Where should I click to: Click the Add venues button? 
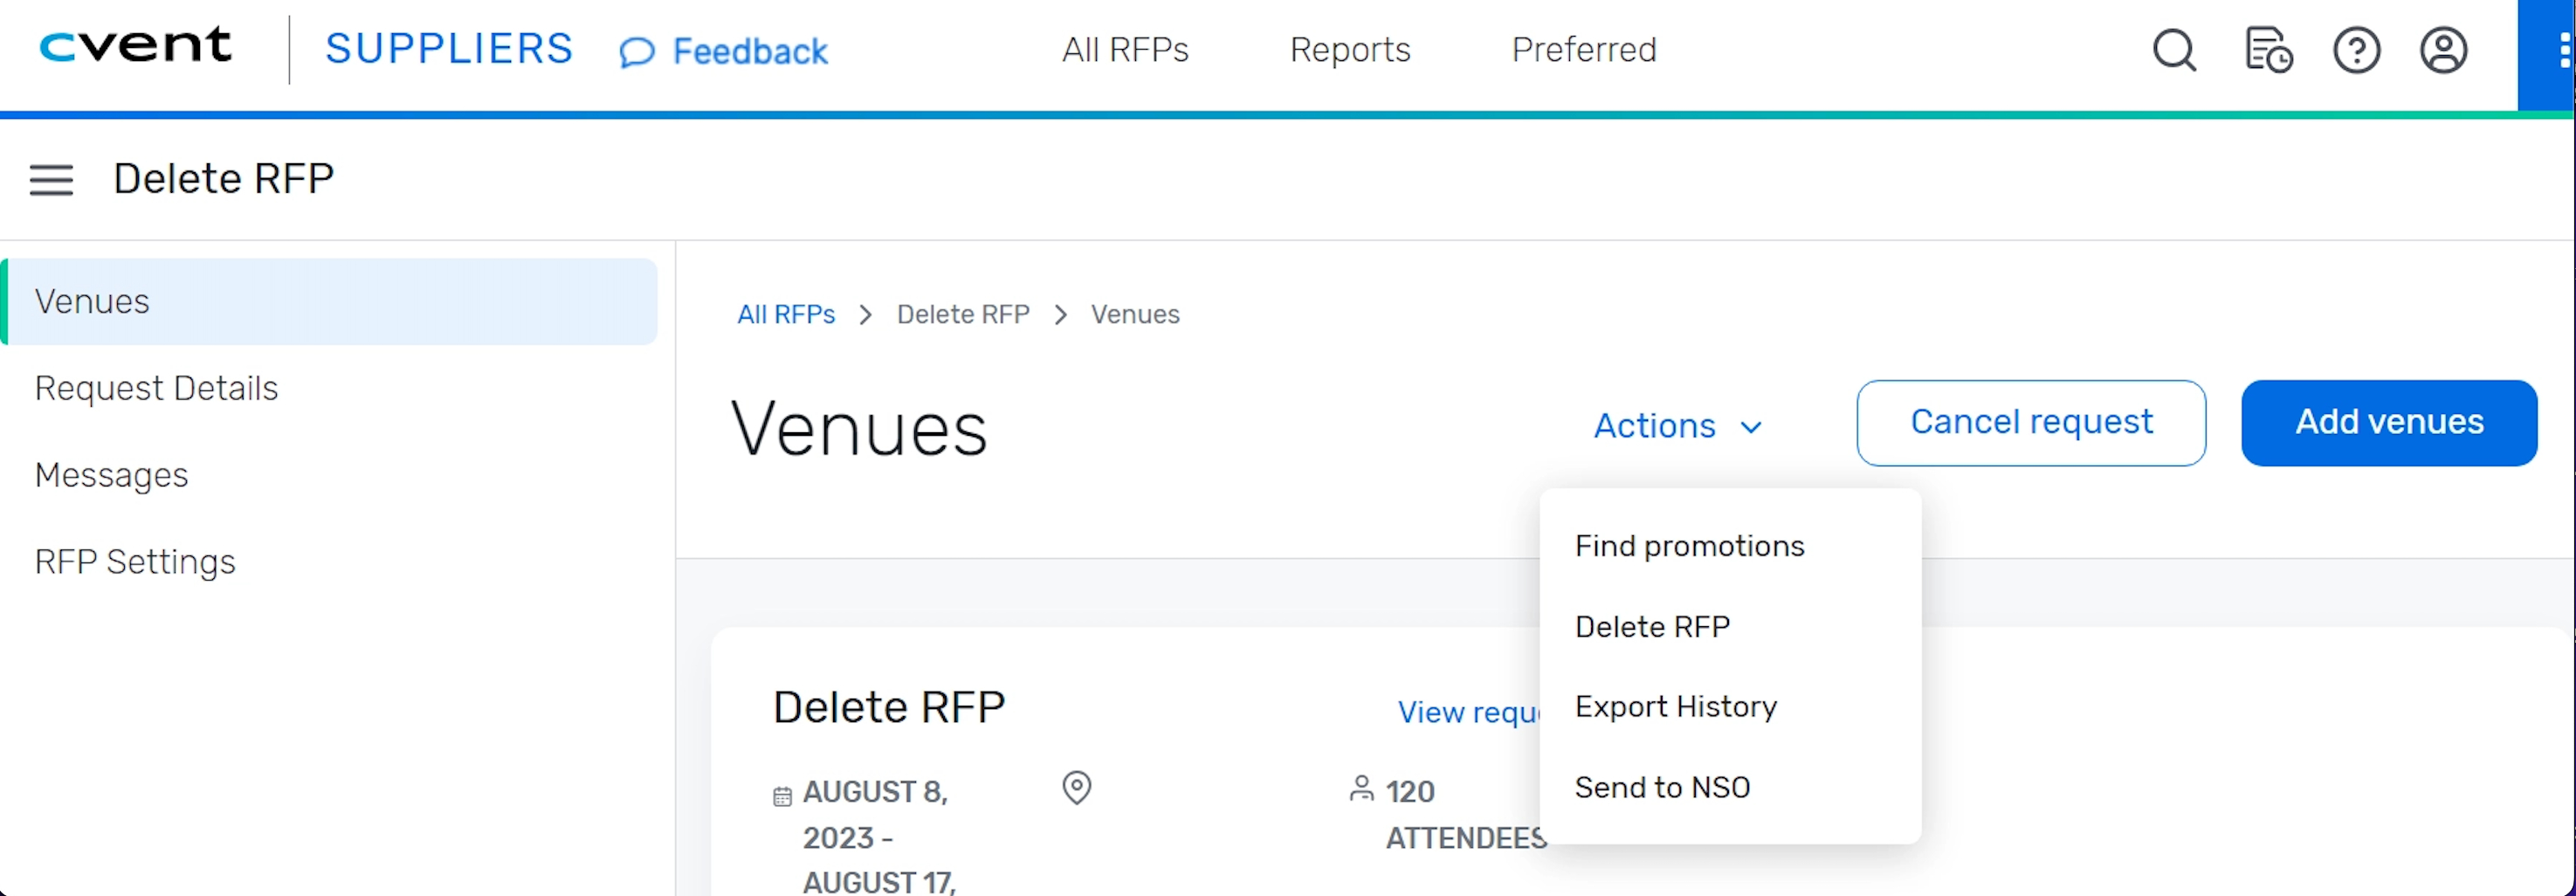click(x=2389, y=423)
